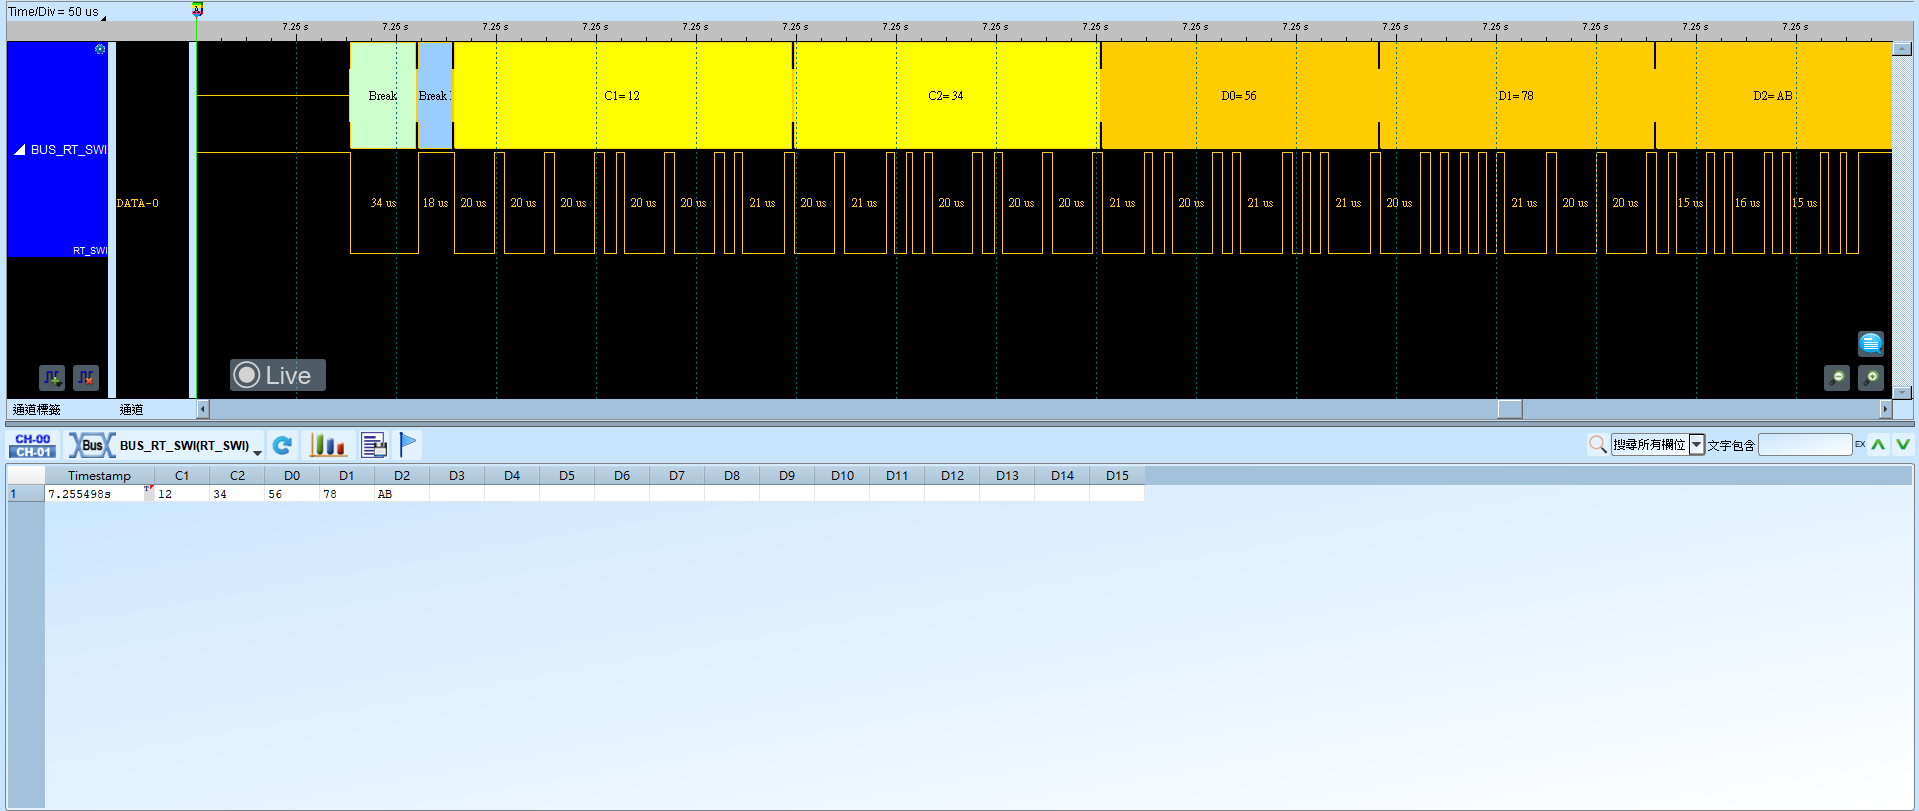The height and width of the screenshot is (811, 1919).
Task: Click waveform scrollbar left arrow
Action: click(203, 409)
